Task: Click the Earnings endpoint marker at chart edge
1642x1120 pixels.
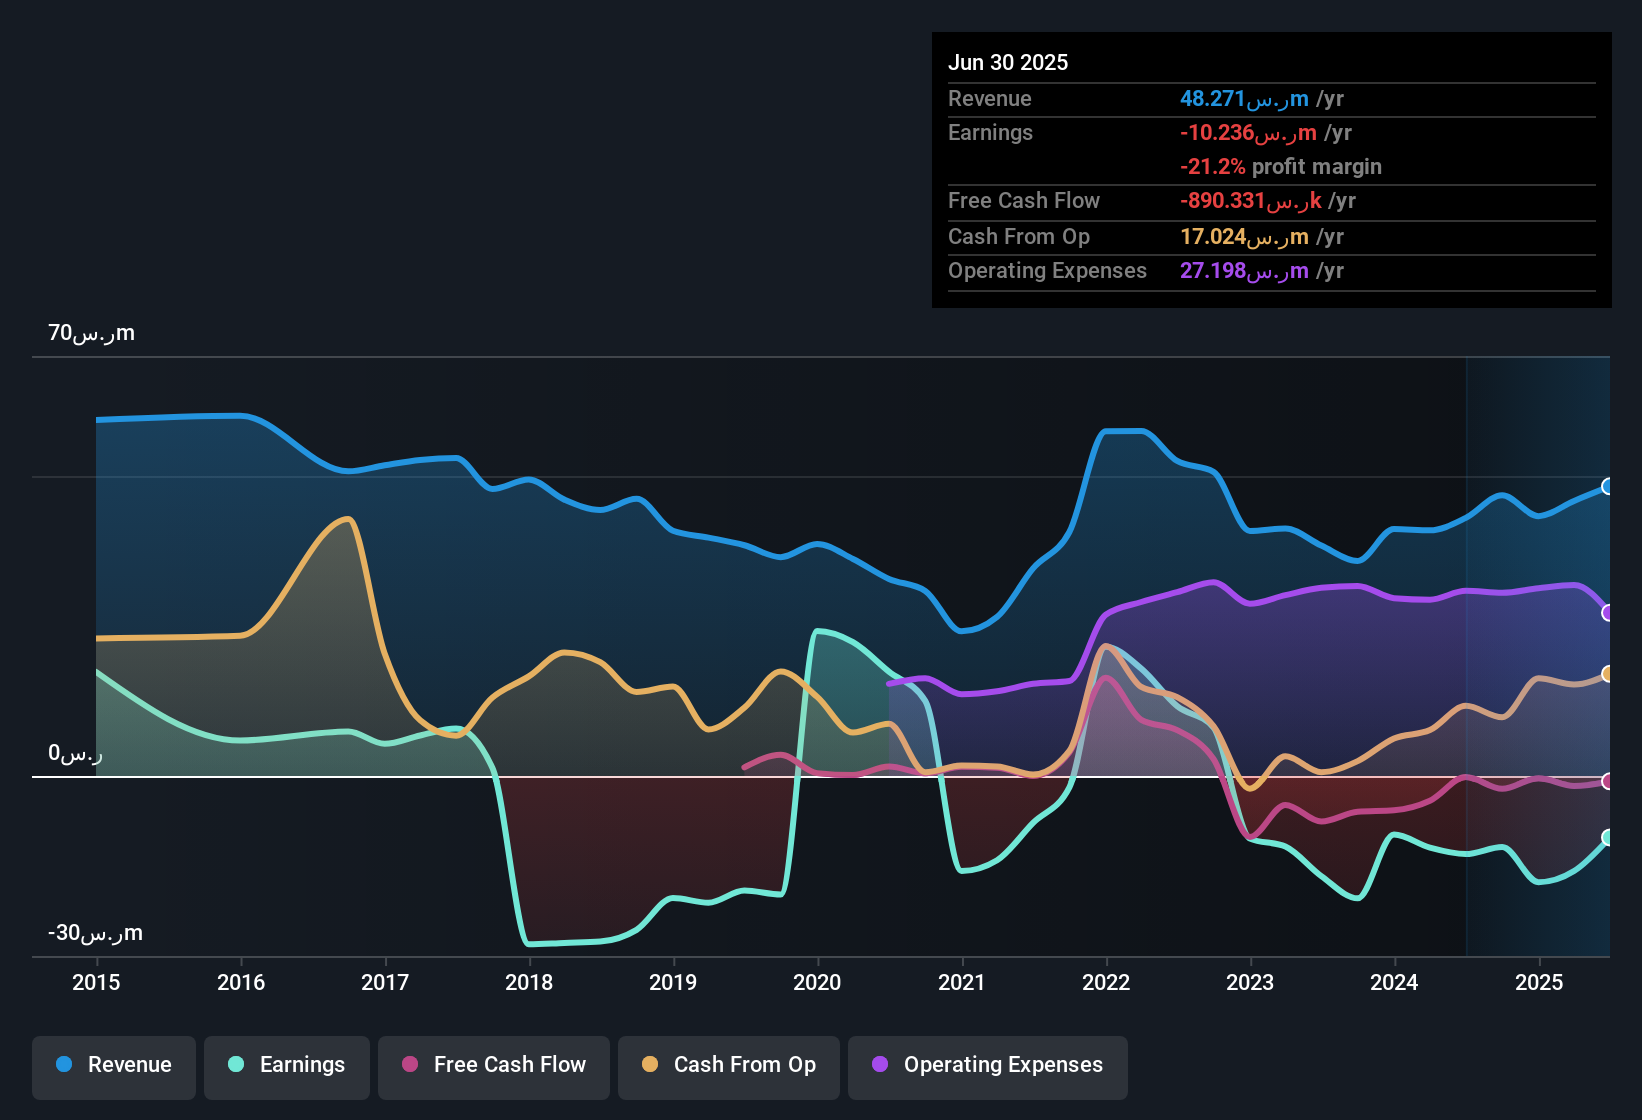Action: pyautogui.click(x=1608, y=838)
